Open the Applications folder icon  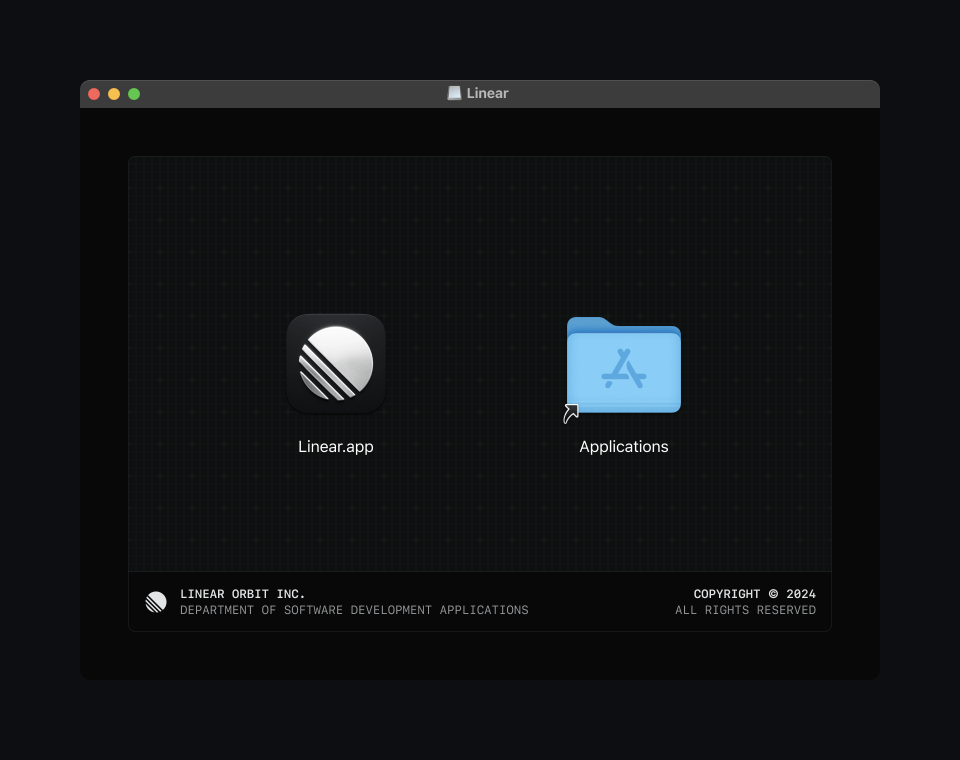(x=624, y=366)
